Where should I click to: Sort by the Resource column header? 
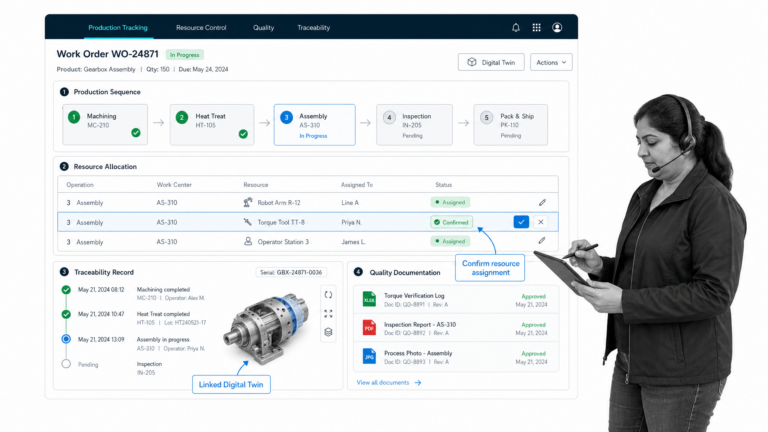click(256, 185)
